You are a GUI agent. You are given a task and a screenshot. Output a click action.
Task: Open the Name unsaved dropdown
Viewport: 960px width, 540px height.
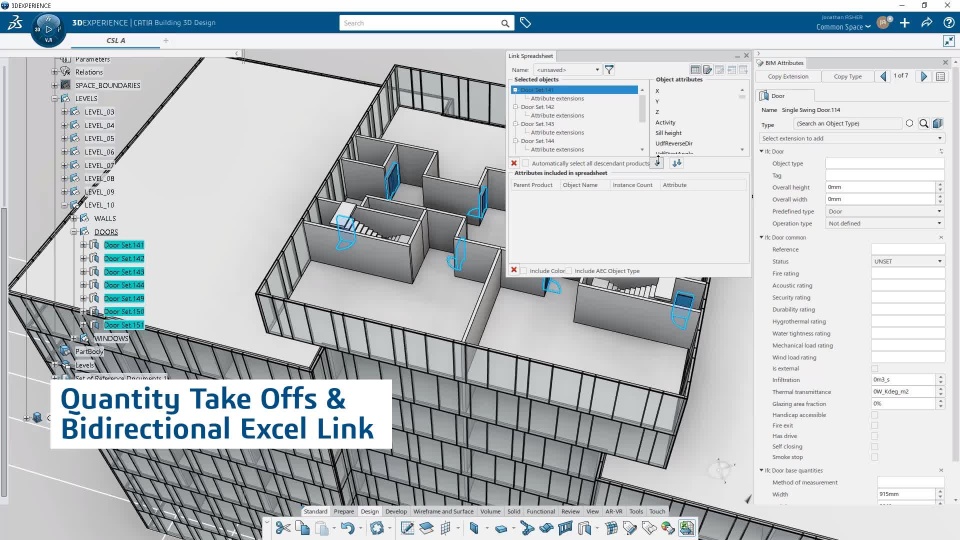point(567,70)
